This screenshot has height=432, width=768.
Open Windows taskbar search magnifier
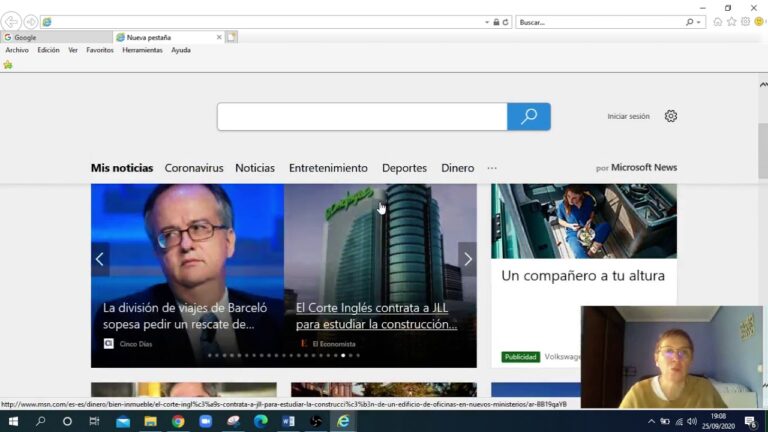[x=41, y=421]
